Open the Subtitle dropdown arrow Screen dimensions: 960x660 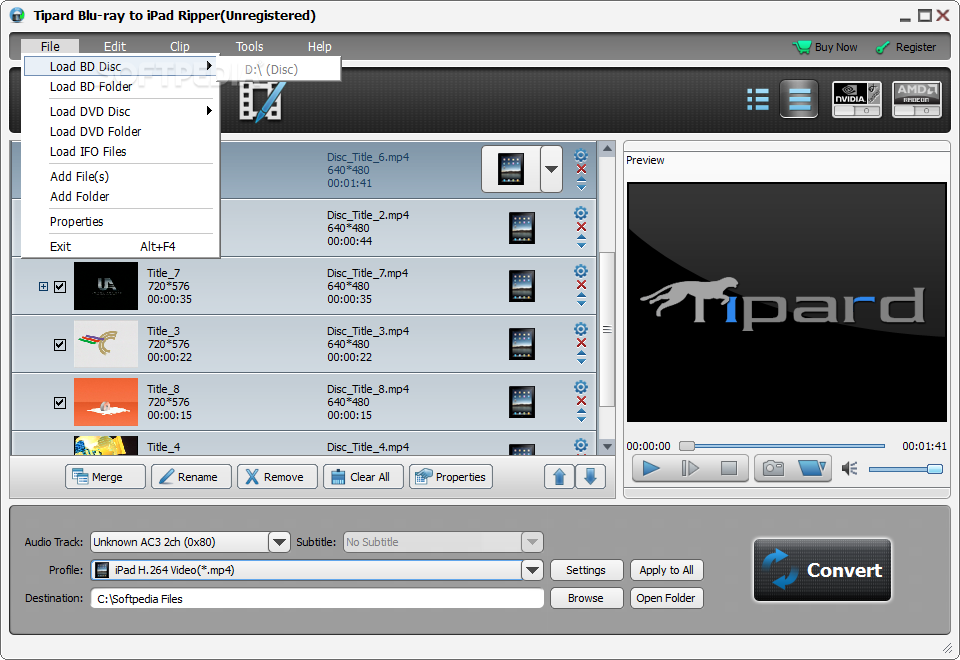[532, 542]
